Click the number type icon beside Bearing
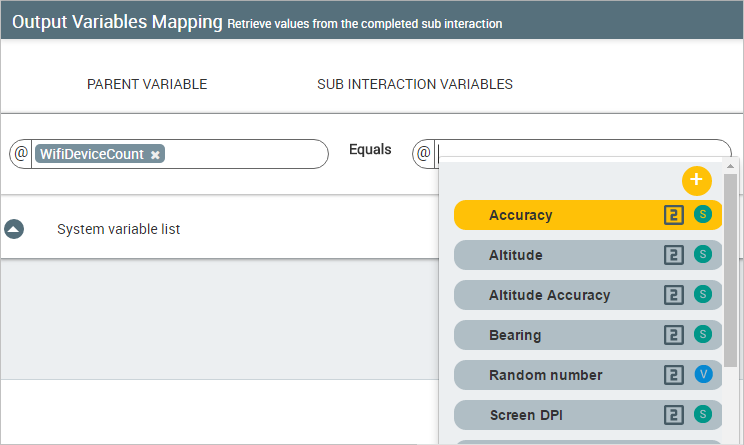The image size is (744, 445). pyautogui.click(x=673, y=335)
